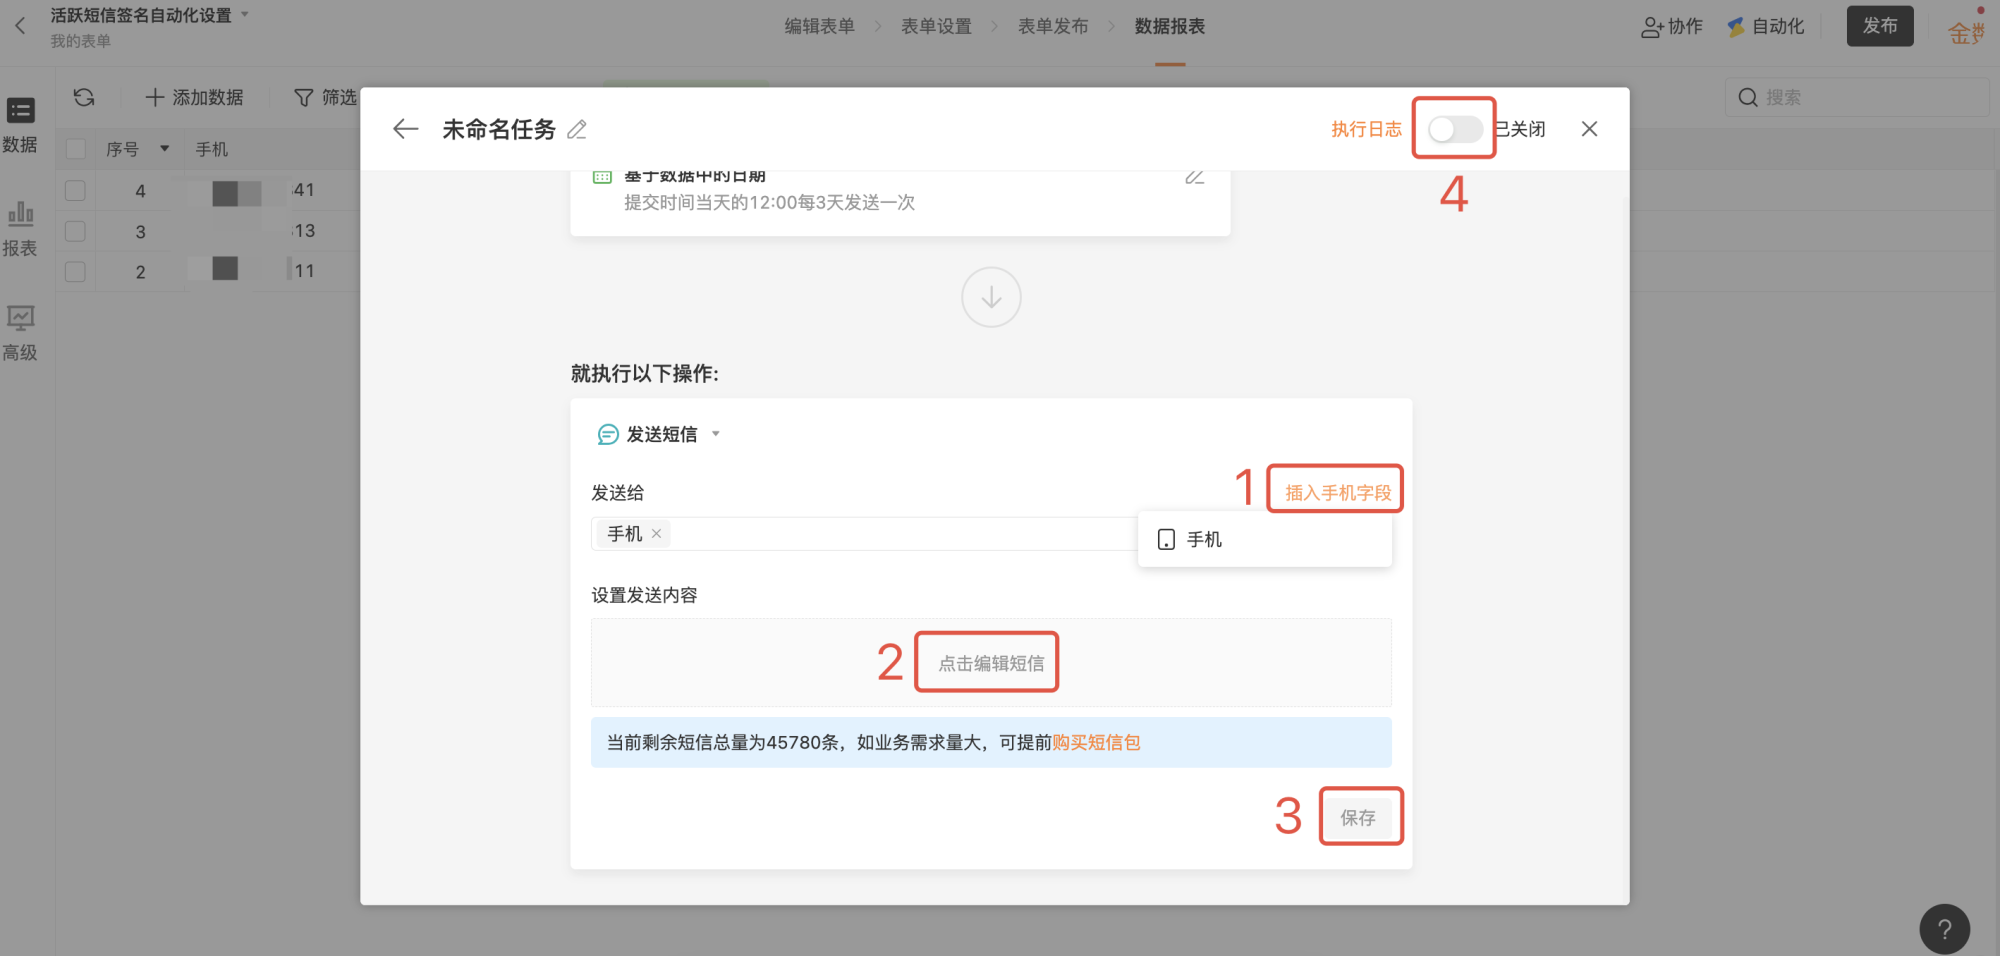The image size is (2000, 956).
Task: Click the trigger text 提交时间当天的12:00每3天发送一次
Action: 769,202
